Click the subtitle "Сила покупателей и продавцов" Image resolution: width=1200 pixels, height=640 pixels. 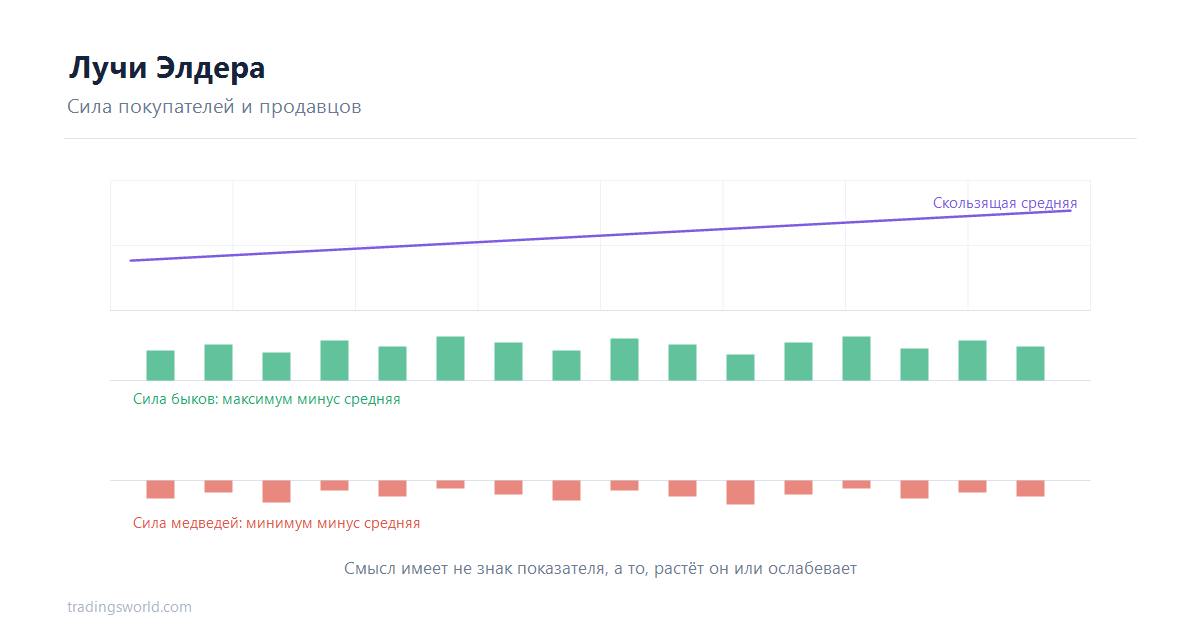[214, 107]
